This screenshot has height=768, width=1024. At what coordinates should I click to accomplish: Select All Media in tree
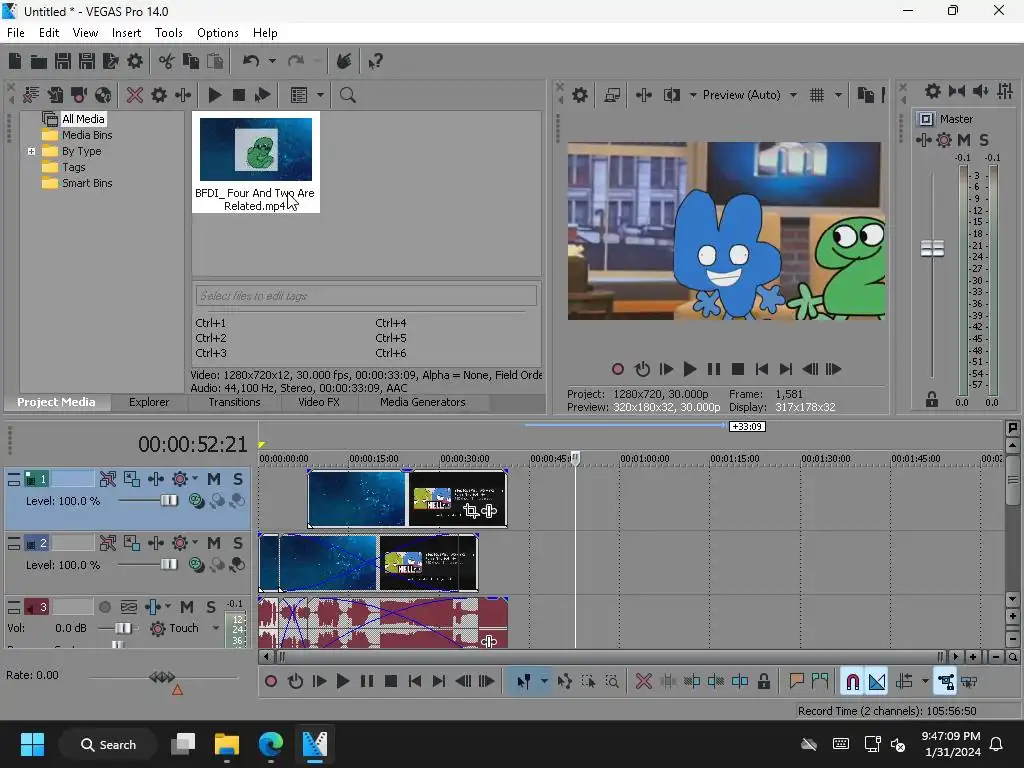click(83, 119)
